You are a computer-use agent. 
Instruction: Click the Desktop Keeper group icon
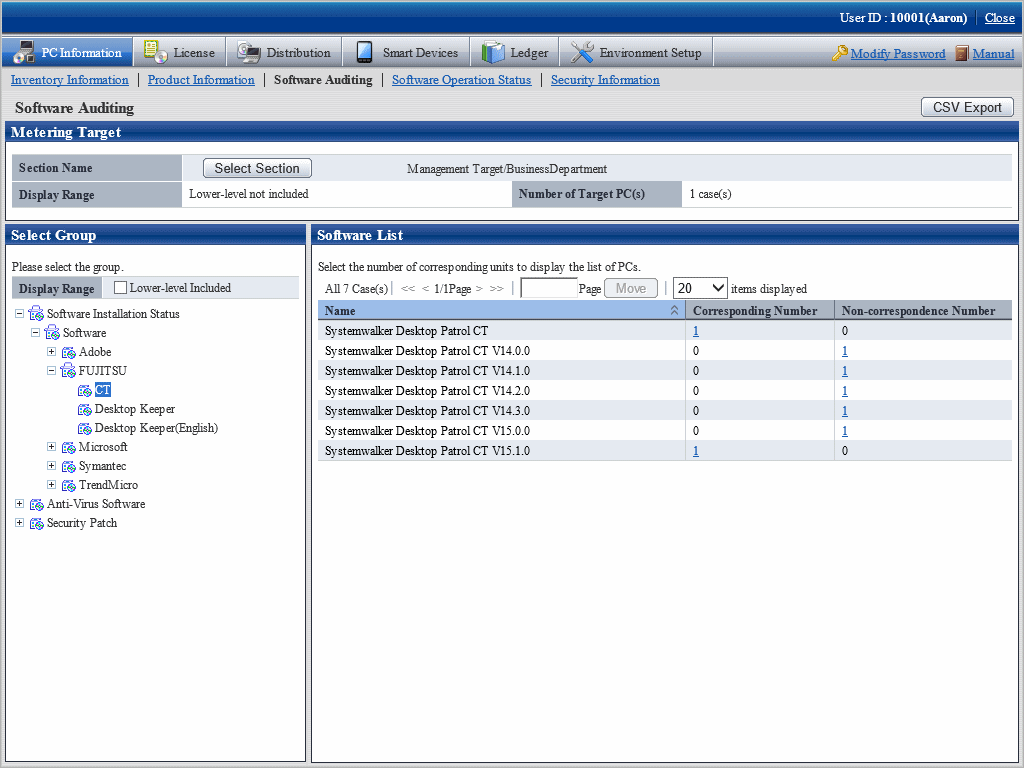point(85,409)
